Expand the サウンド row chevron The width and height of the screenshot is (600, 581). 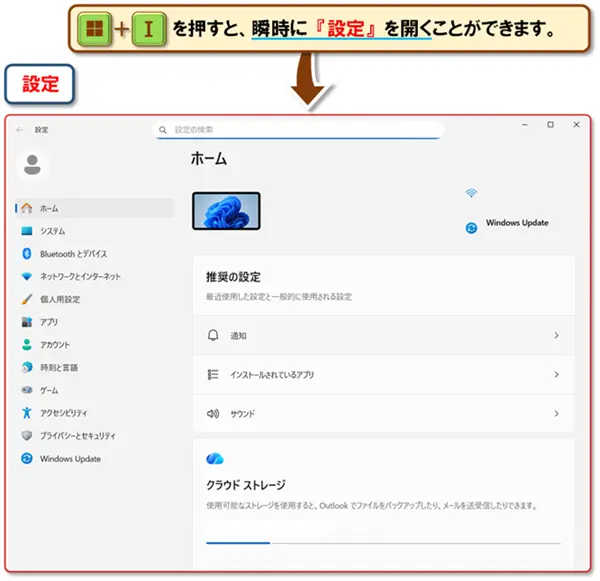(556, 414)
